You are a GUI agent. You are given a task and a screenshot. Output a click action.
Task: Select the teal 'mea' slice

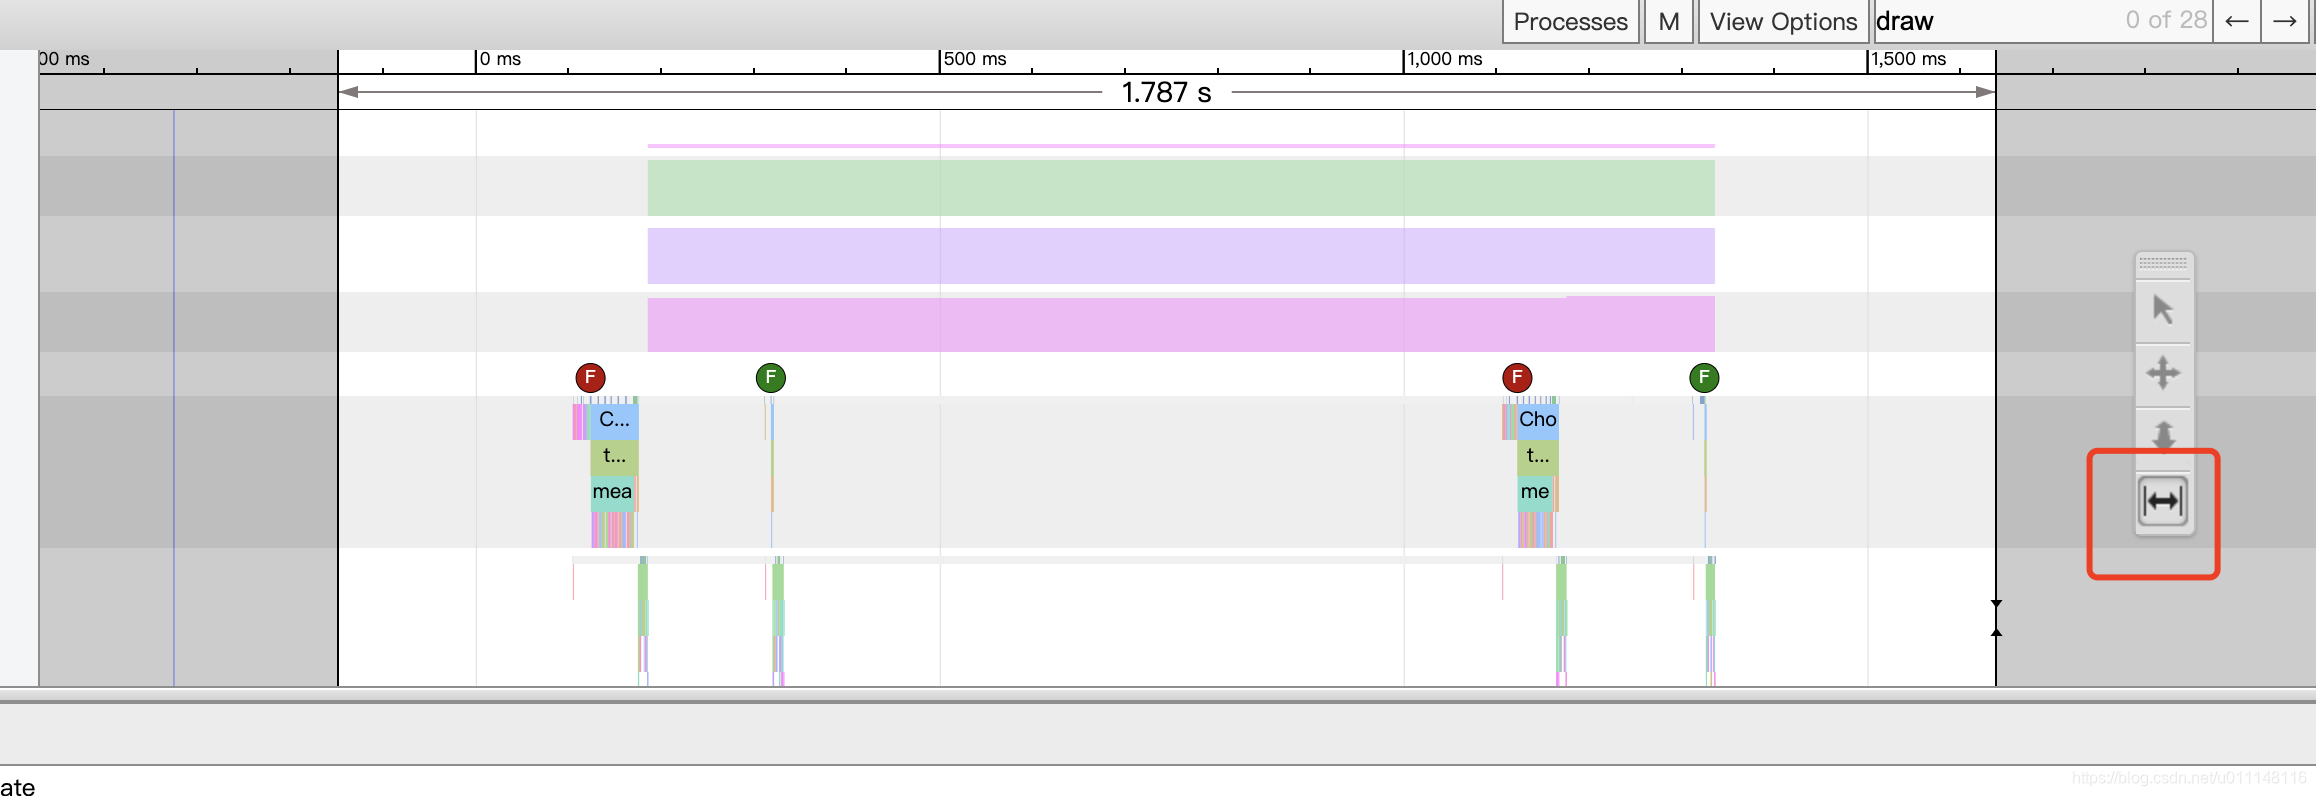click(612, 493)
